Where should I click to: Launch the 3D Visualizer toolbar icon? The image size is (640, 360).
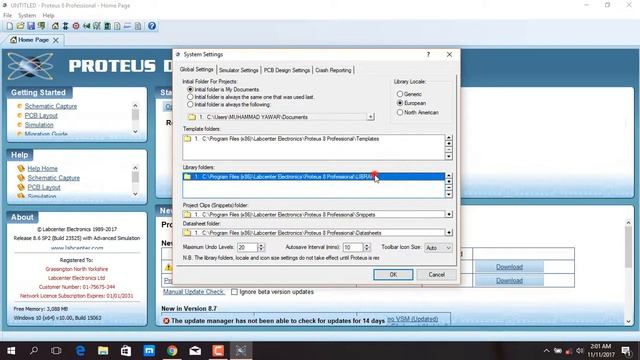pos(87,26)
